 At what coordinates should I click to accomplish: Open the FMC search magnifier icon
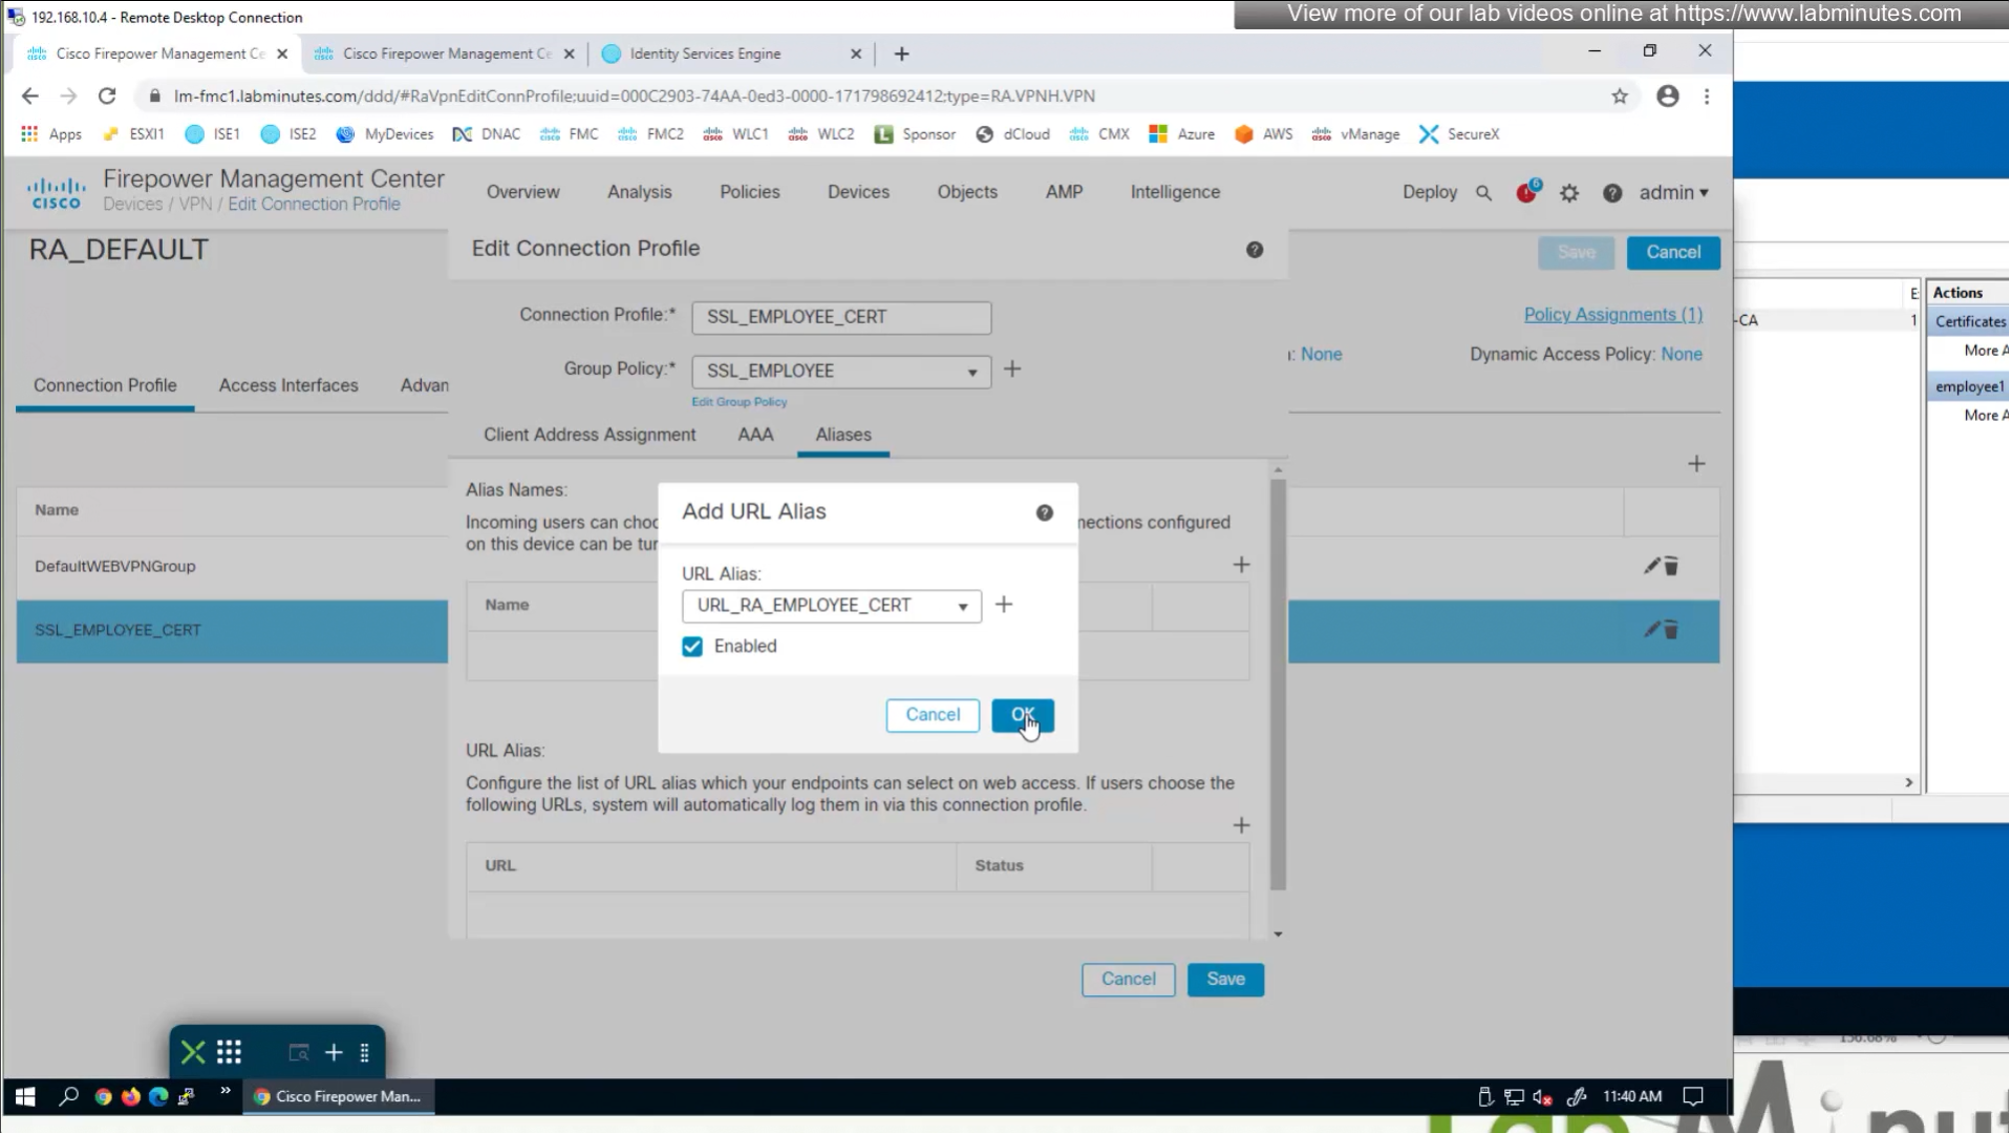click(1483, 193)
